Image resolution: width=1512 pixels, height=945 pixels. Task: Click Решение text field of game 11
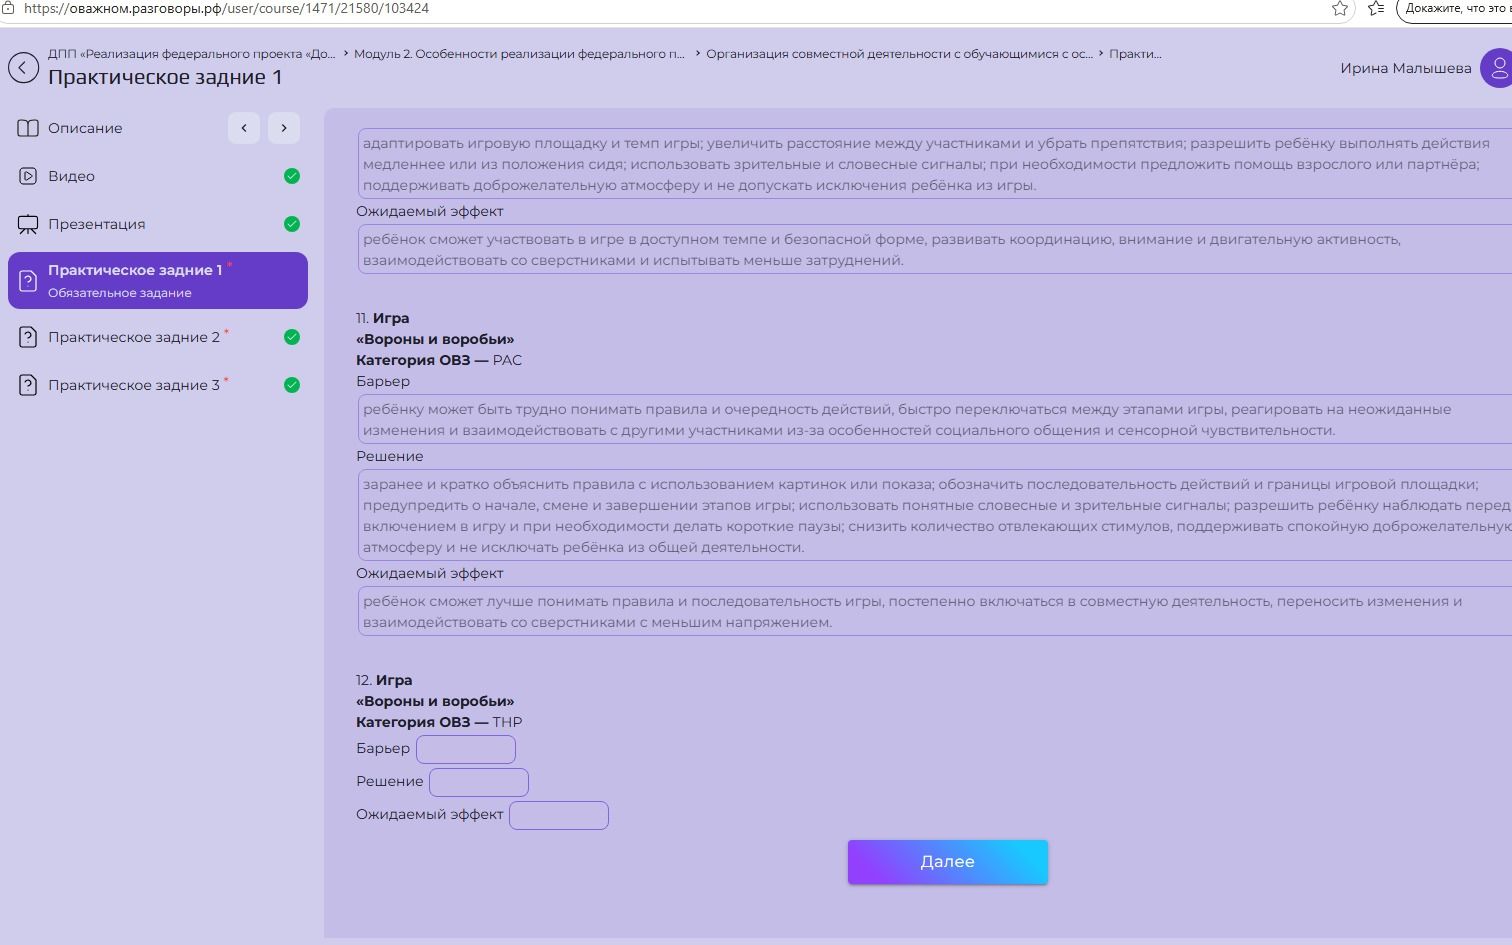click(934, 516)
